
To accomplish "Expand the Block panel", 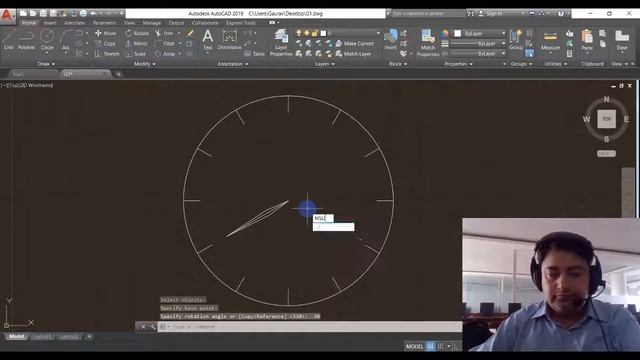I will click(x=398, y=64).
